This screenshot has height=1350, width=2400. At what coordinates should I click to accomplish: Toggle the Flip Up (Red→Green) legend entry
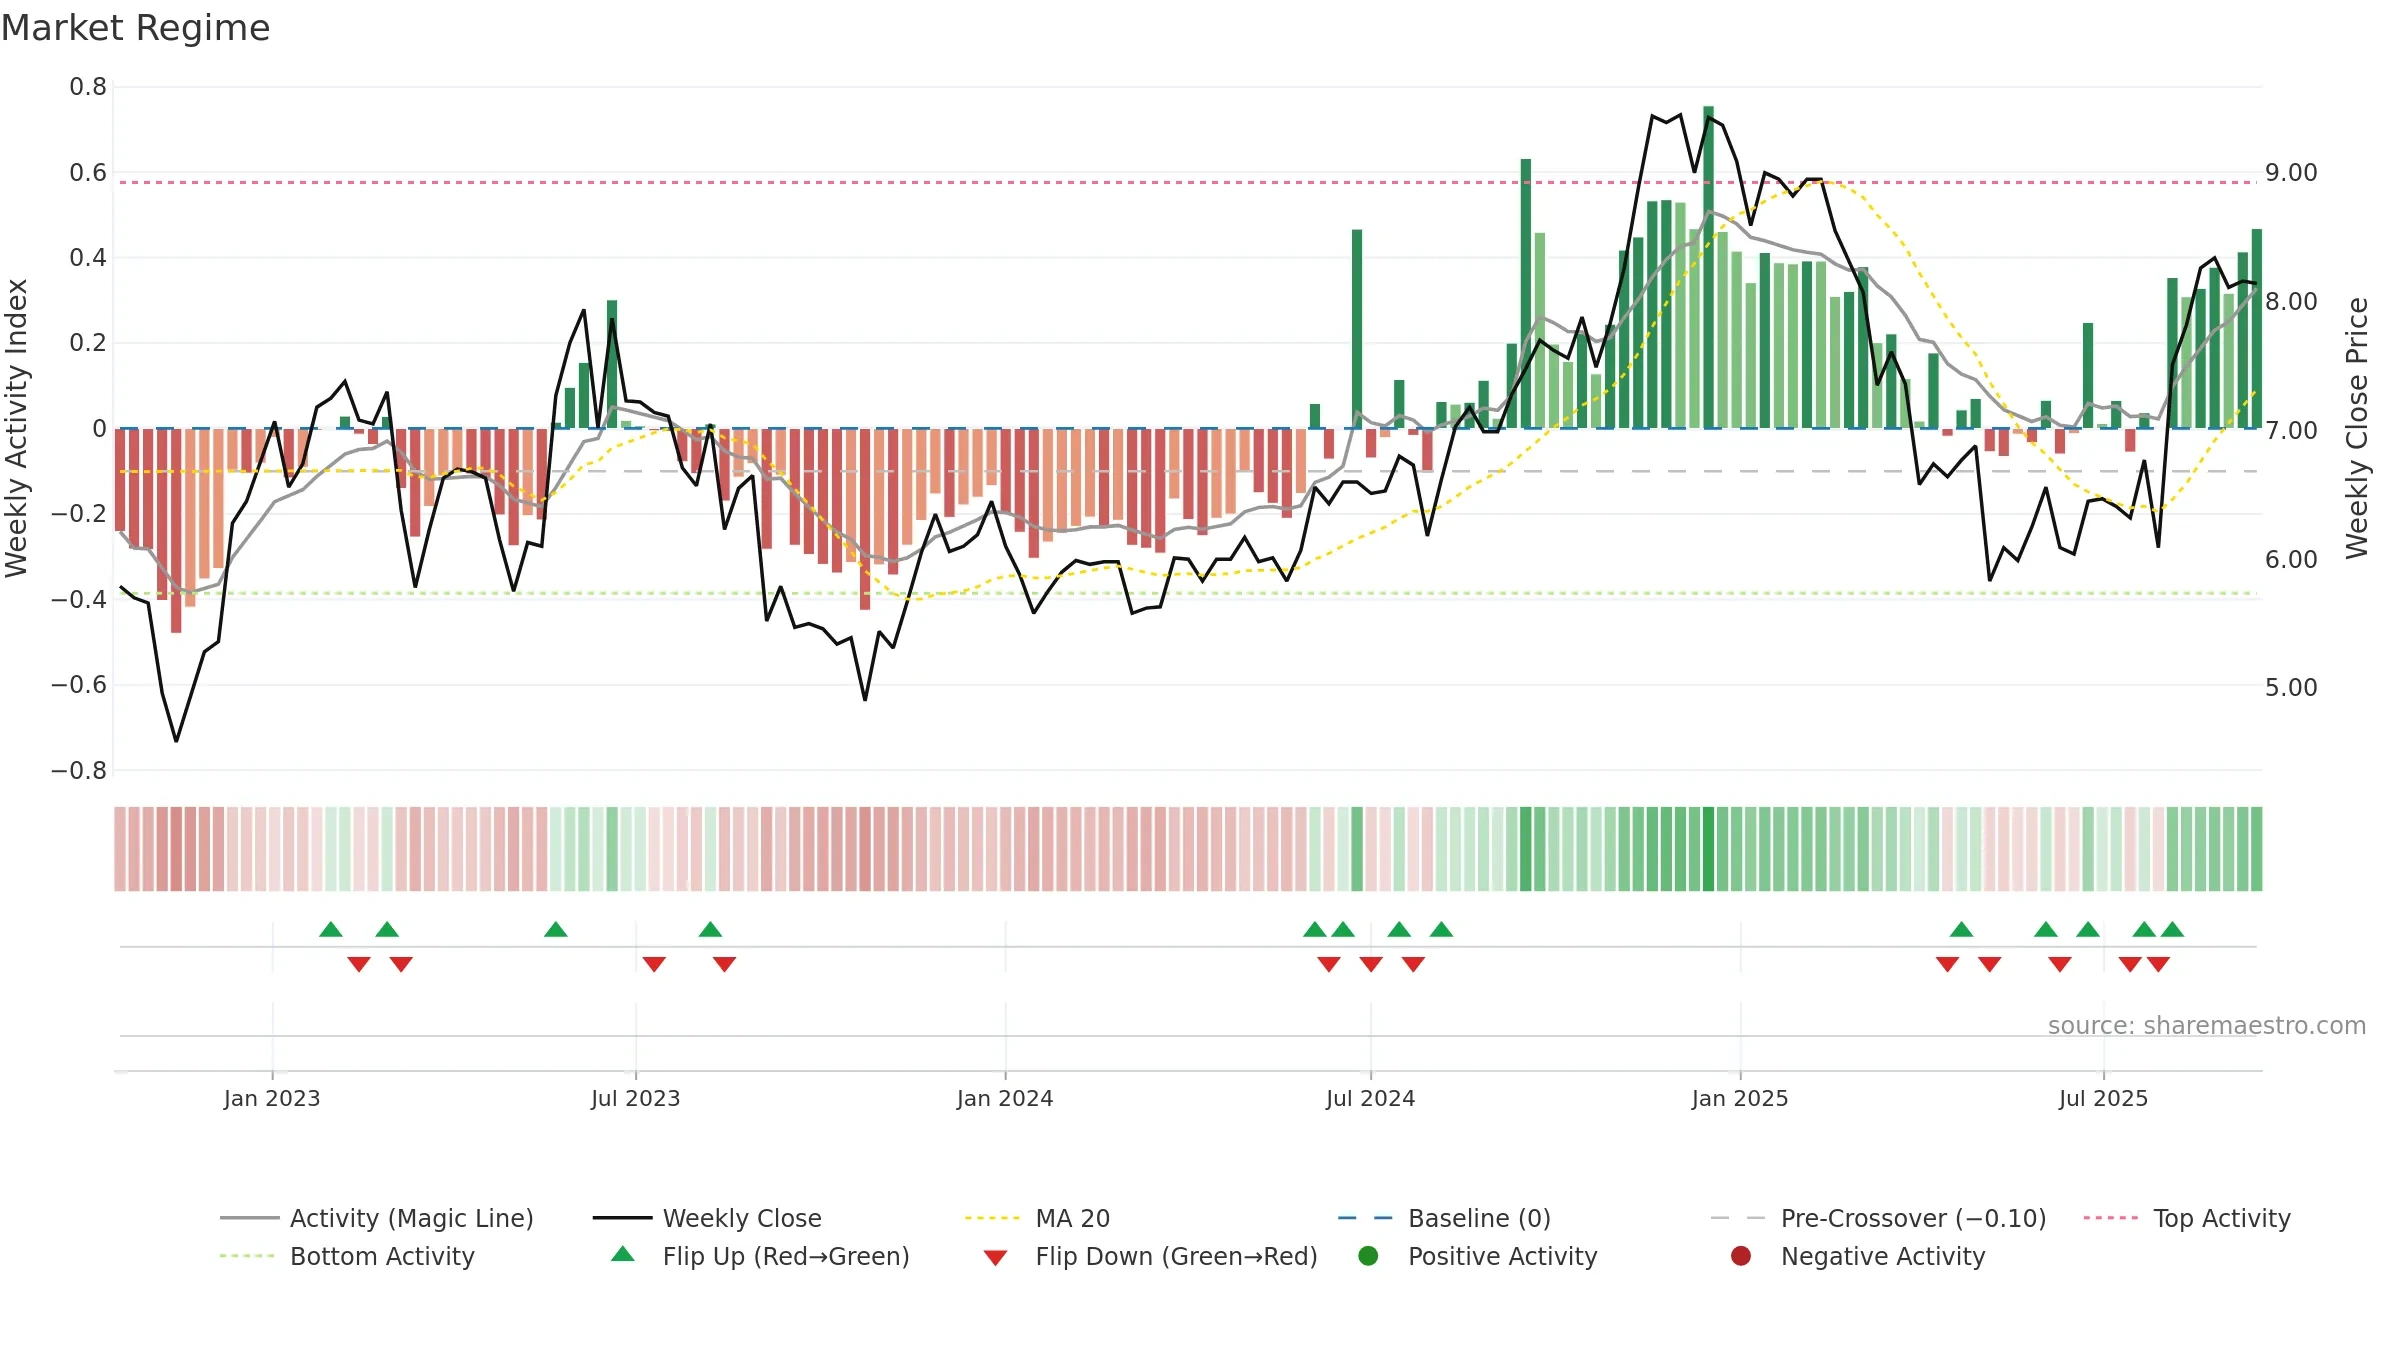tap(760, 1256)
